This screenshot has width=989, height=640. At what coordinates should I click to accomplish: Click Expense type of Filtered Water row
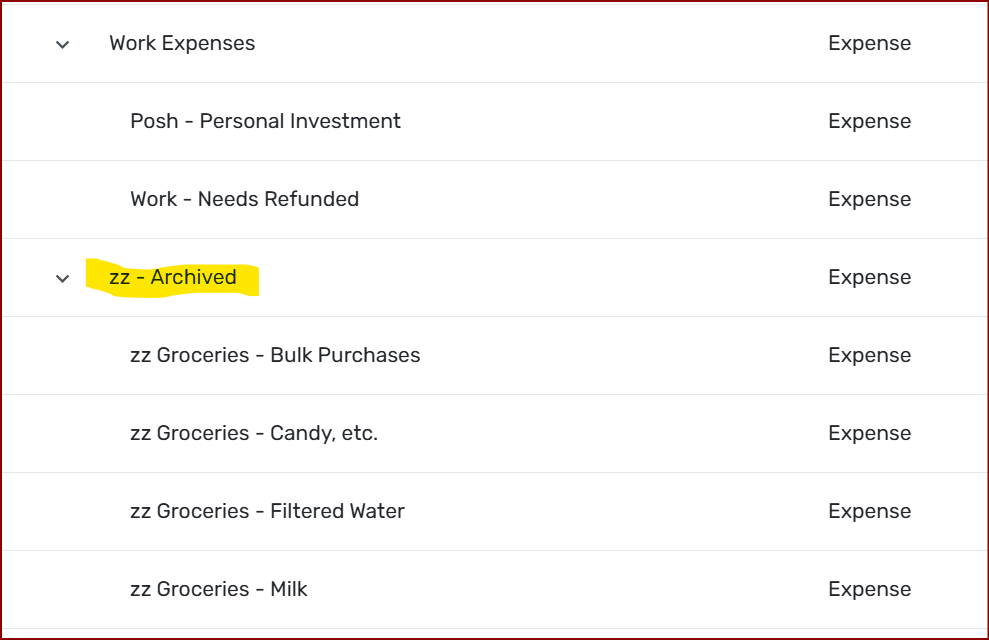click(x=869, y=511)
